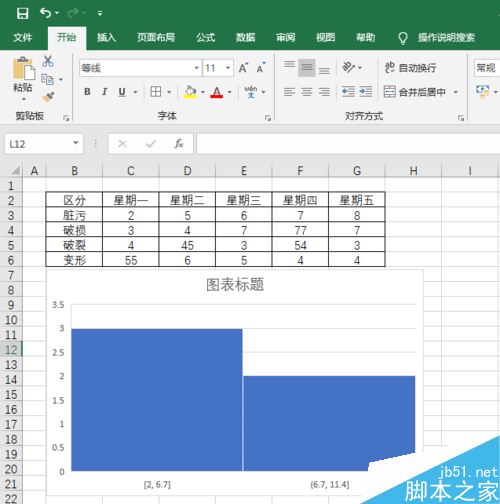Apply cell borders with the border icon
500x504 pixels.
156,92
